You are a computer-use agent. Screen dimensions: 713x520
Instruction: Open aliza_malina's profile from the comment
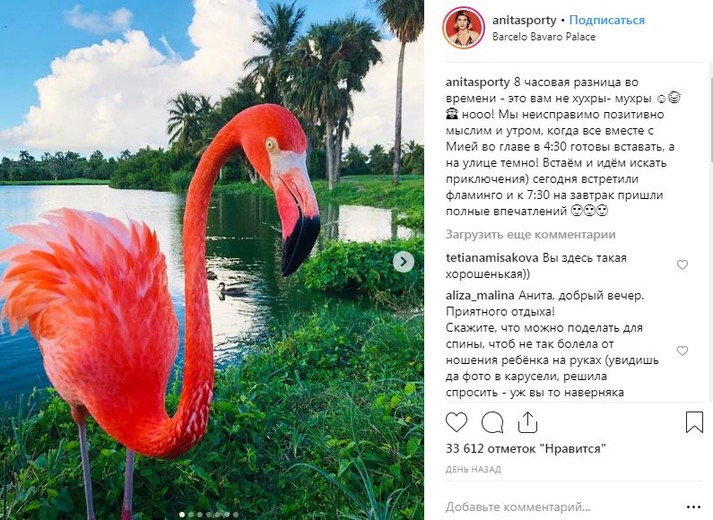click(x=480, y=296)
